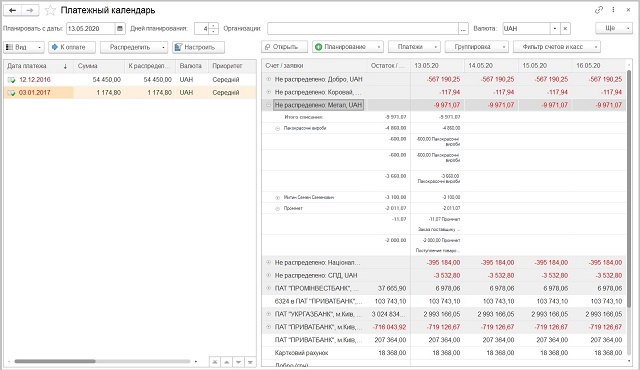Select 6324 в ПАТ ПРИВАТБАНК account row

pyautogui.click(x=444, y=301)
